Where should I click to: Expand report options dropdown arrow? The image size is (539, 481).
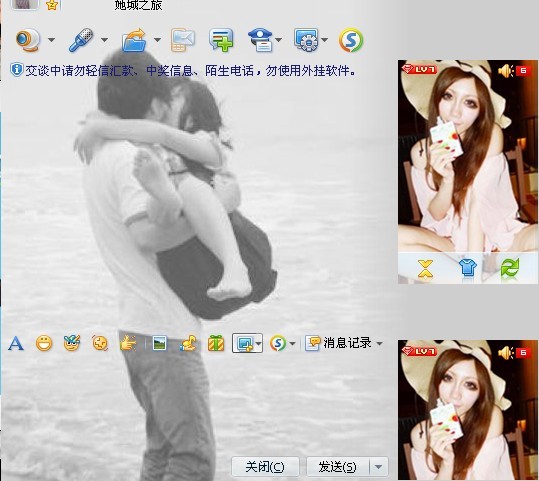[278, 40]
